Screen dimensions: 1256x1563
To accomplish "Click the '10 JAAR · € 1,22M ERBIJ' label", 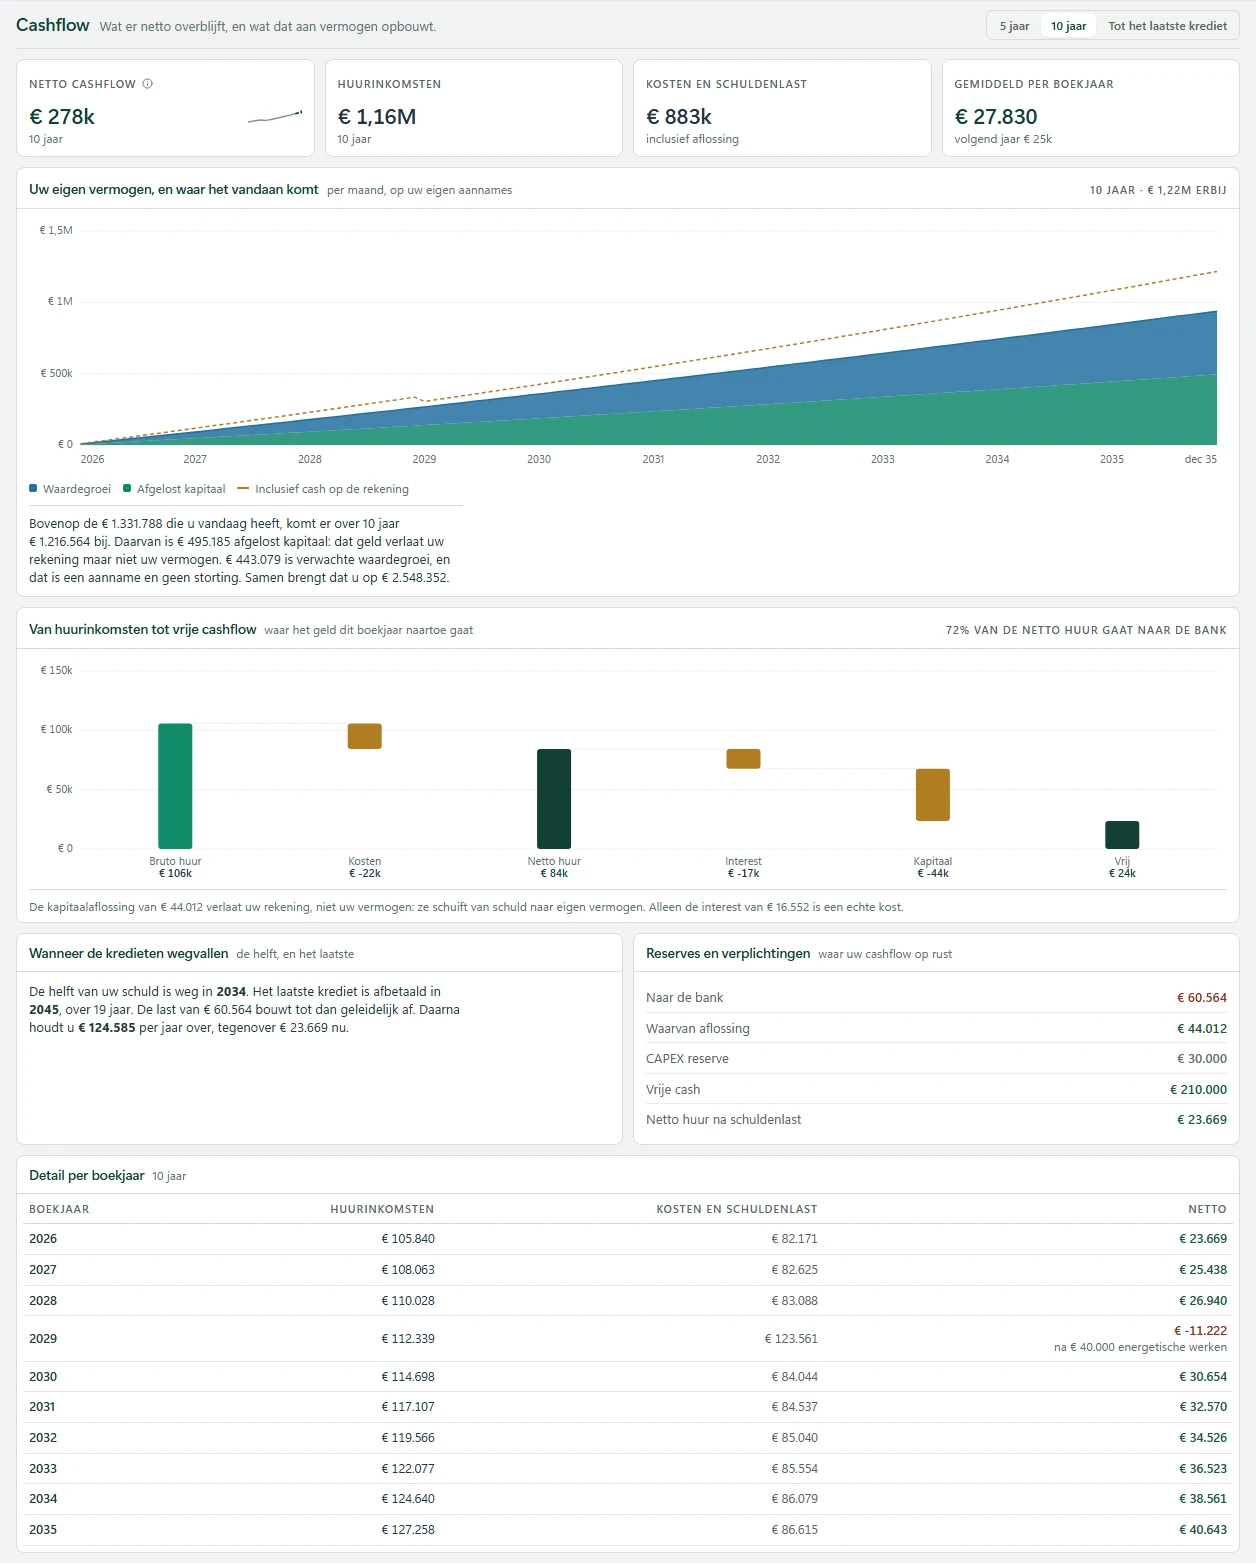I will tap(1158, 190).
